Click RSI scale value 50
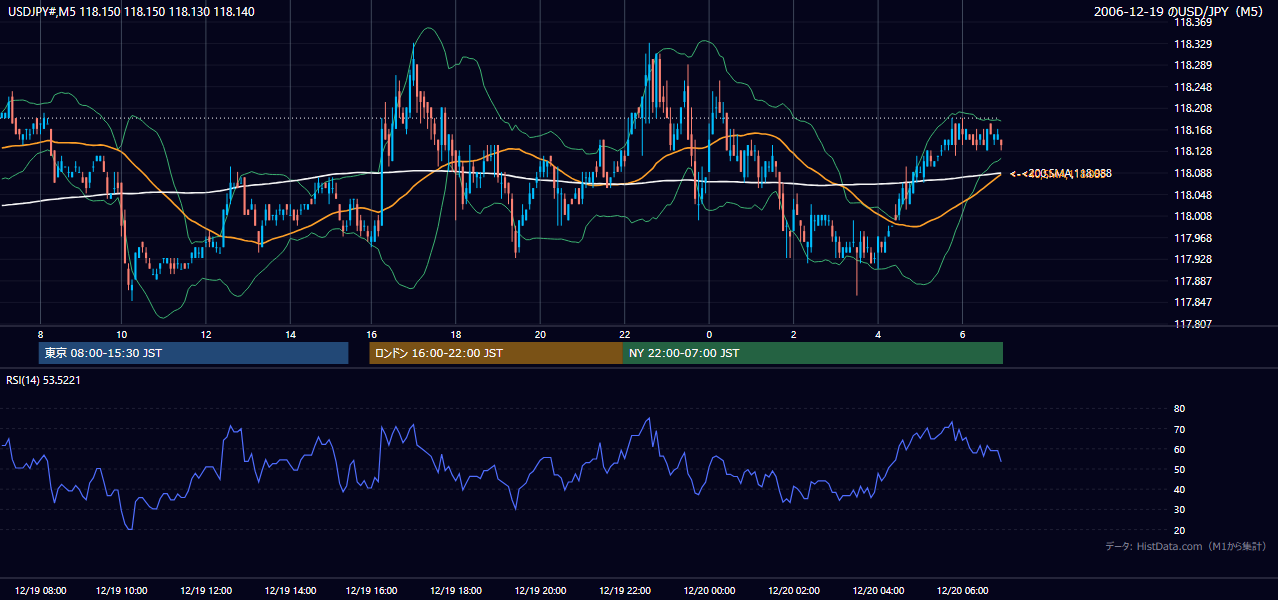Image resolution: width=1278 pixels, height=600 pixels. [1180, 469]
